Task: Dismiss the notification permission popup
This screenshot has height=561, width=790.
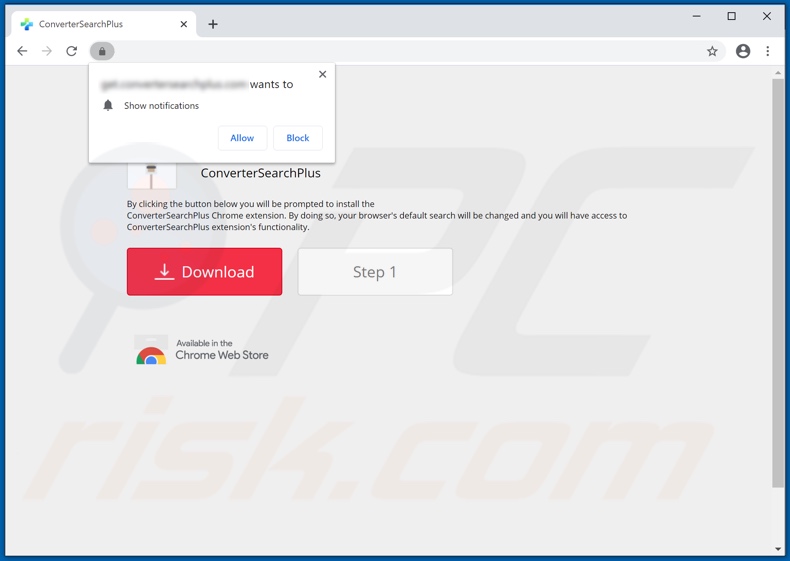Action: coord(322,74)
